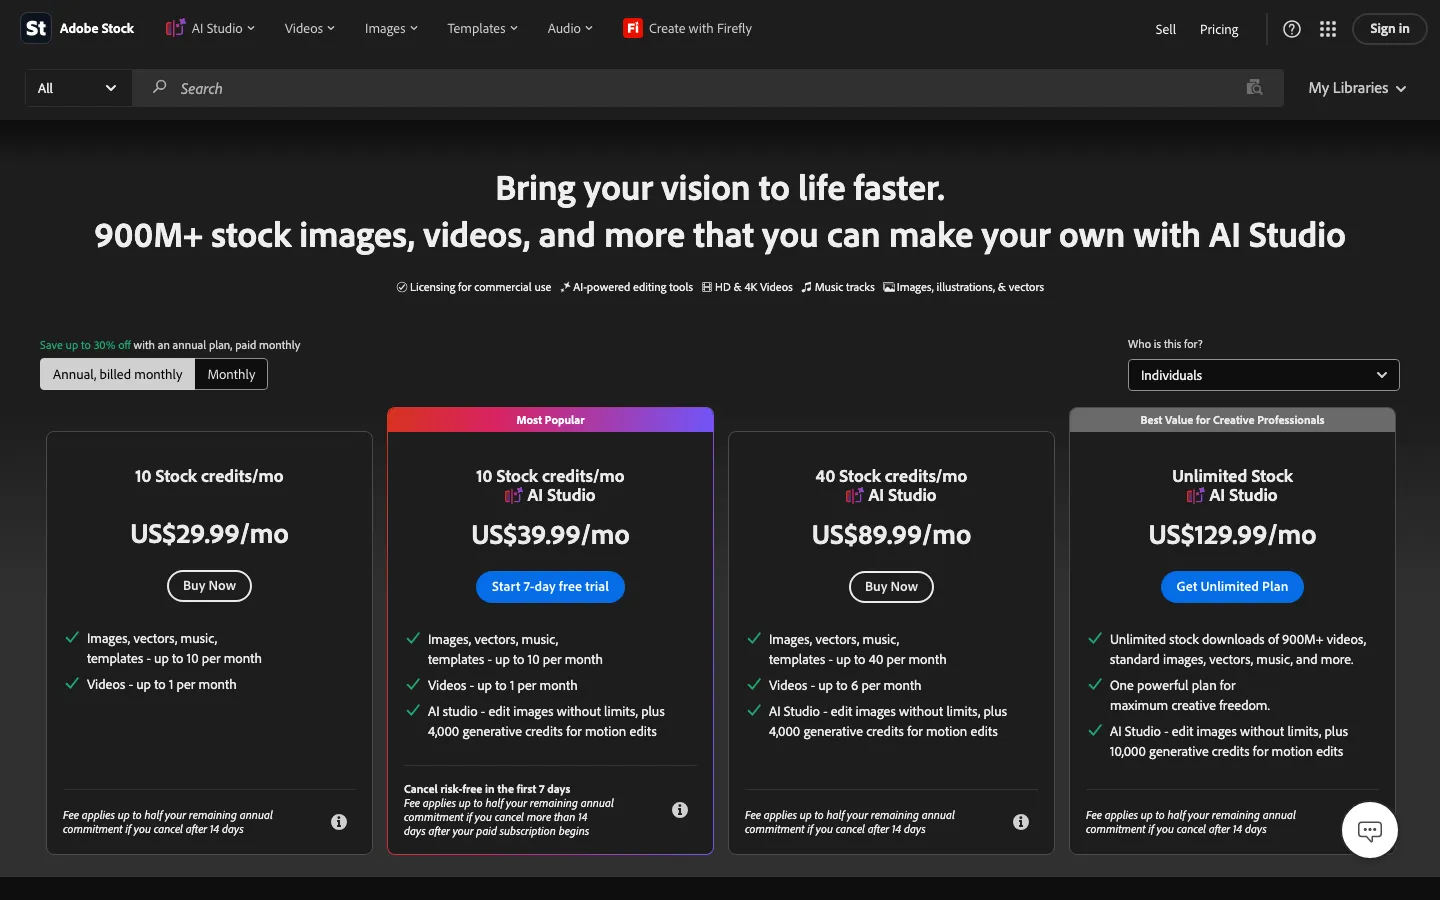
Task: Expand the AI Studio menu
Action: click(210, 28)
